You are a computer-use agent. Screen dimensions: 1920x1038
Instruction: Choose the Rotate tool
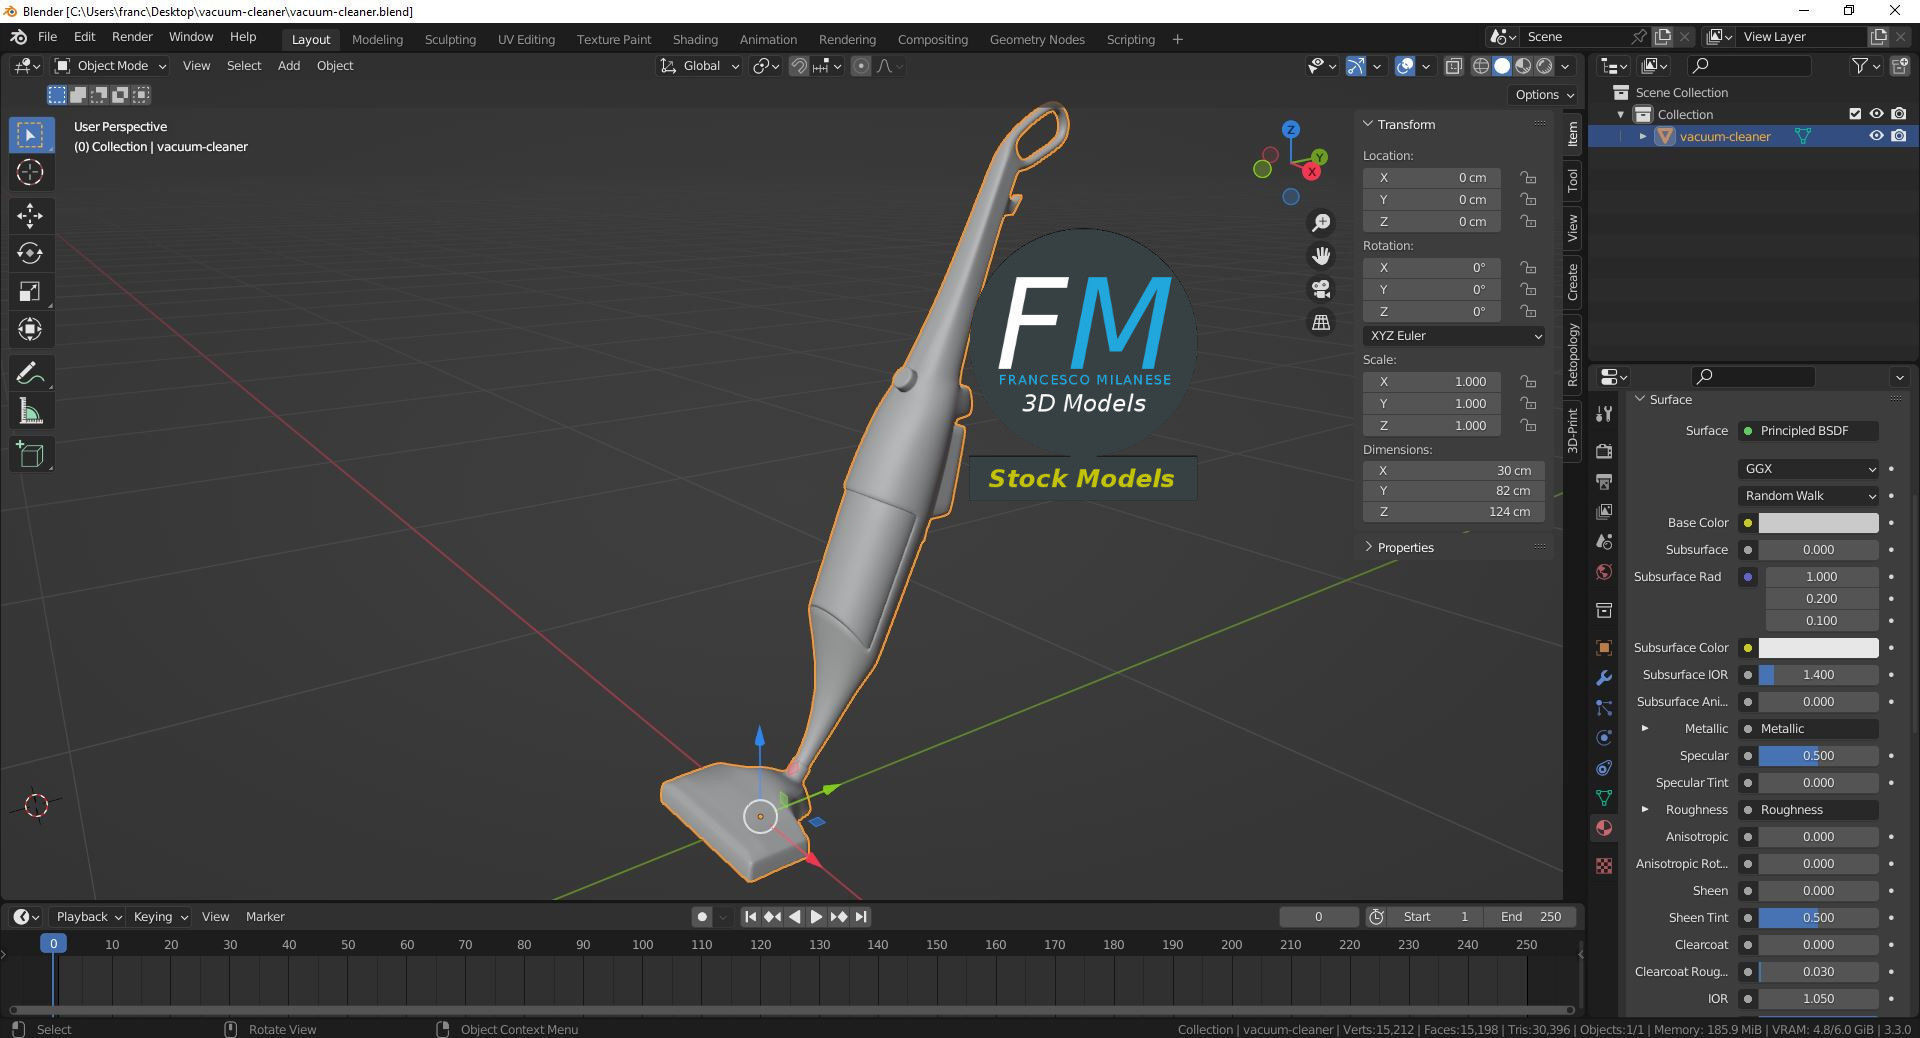[x=30, y=253]
